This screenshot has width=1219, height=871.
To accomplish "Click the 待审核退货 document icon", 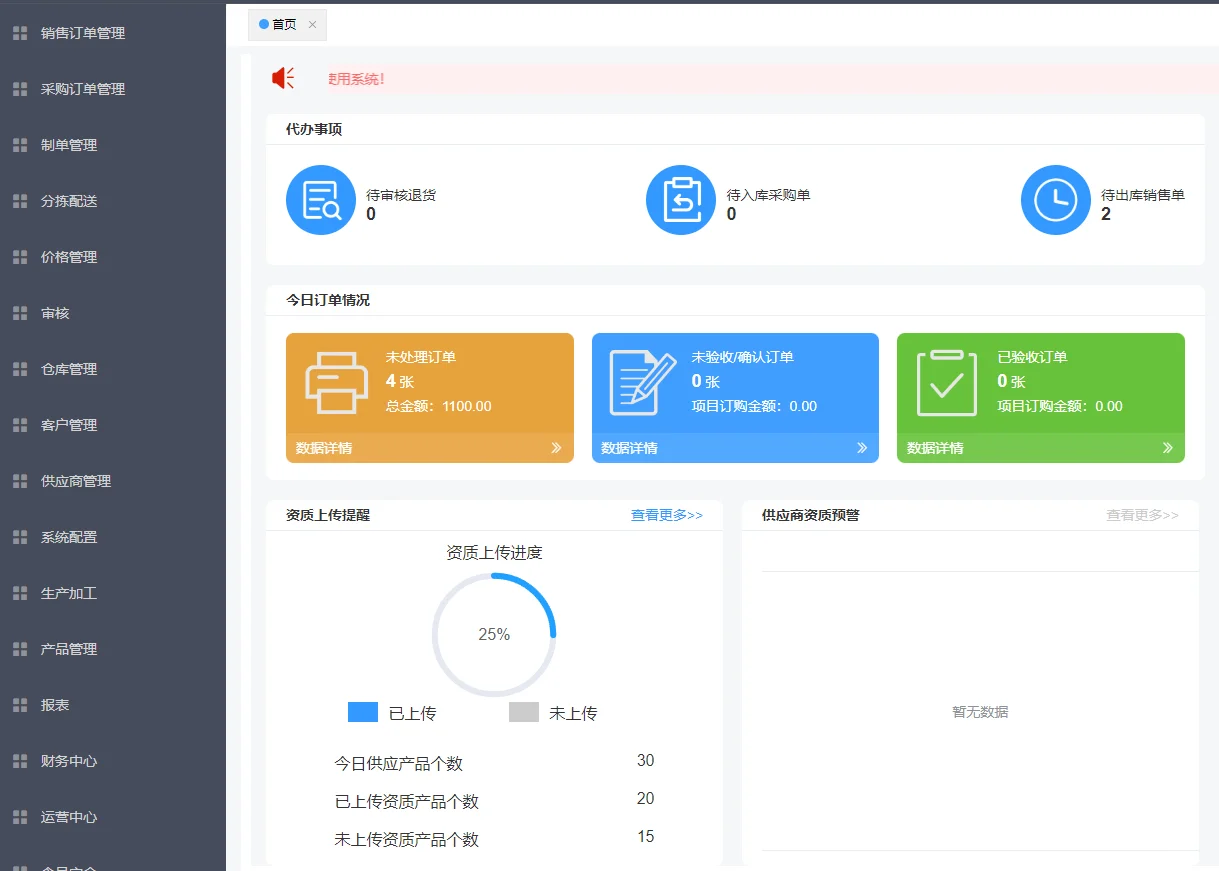I will [320, 200].
